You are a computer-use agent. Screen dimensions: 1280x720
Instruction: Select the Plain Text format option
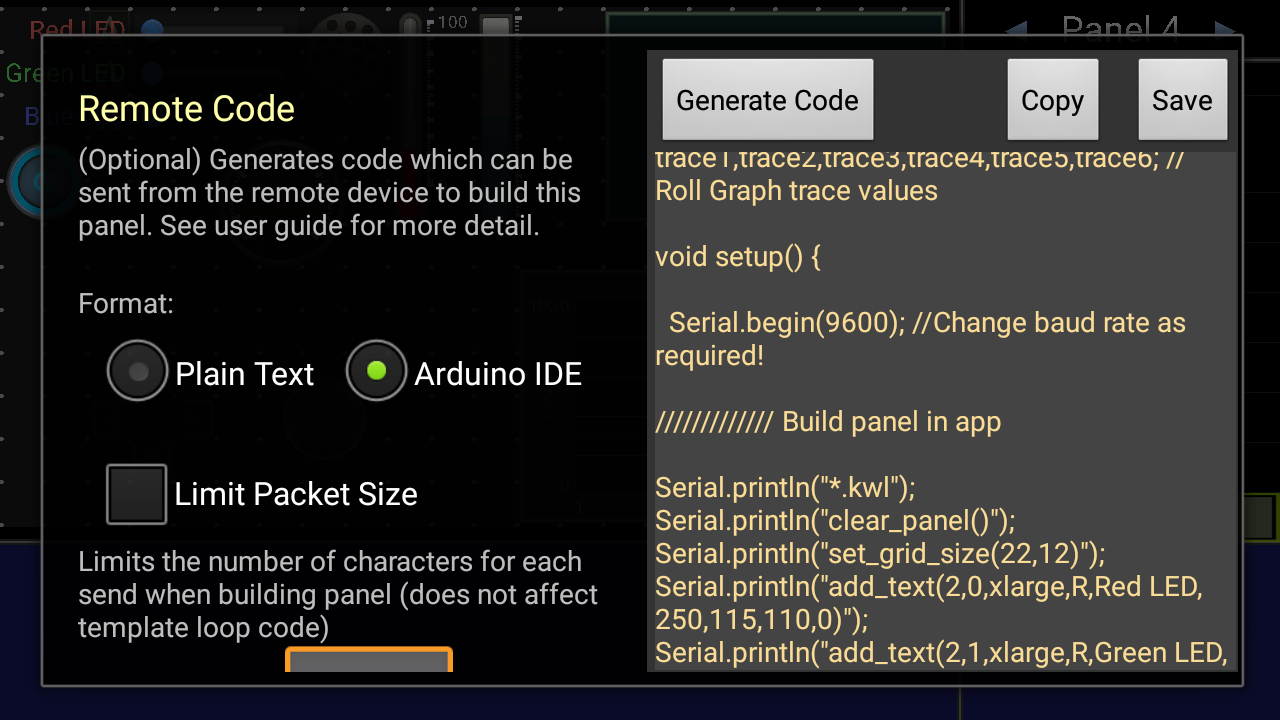pos(138,372)
